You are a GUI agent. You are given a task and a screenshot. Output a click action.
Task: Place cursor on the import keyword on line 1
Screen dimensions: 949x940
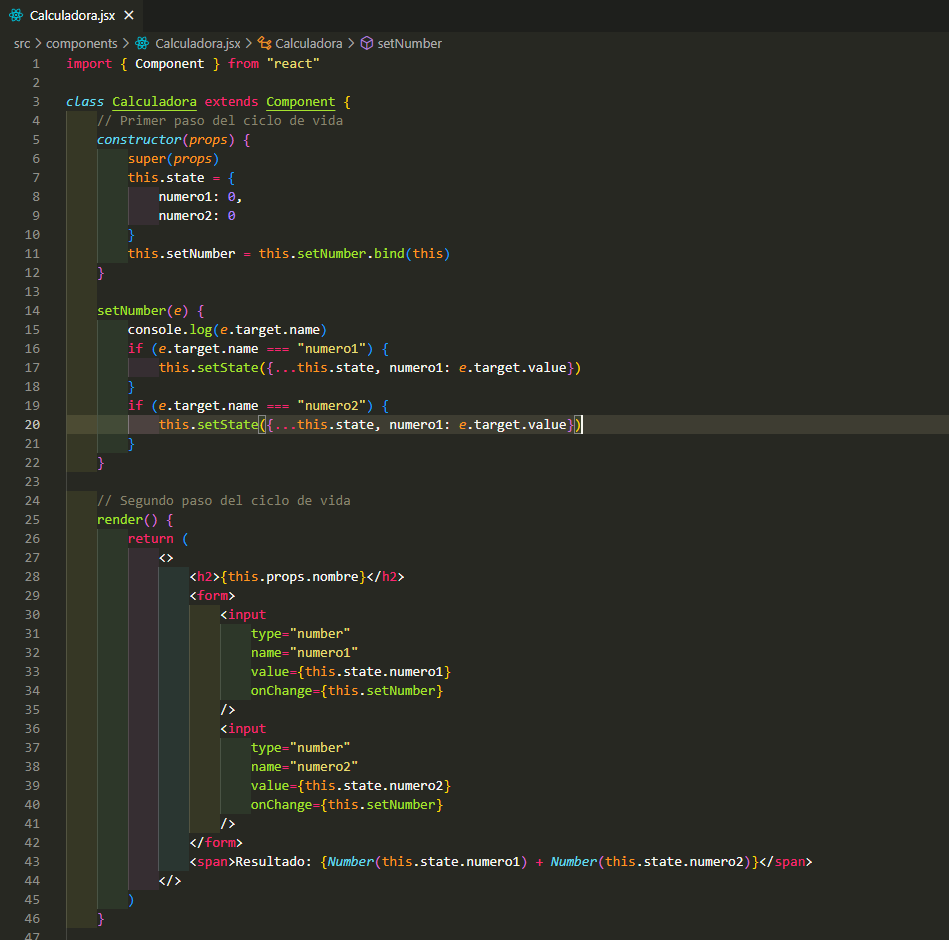(89, 63)
